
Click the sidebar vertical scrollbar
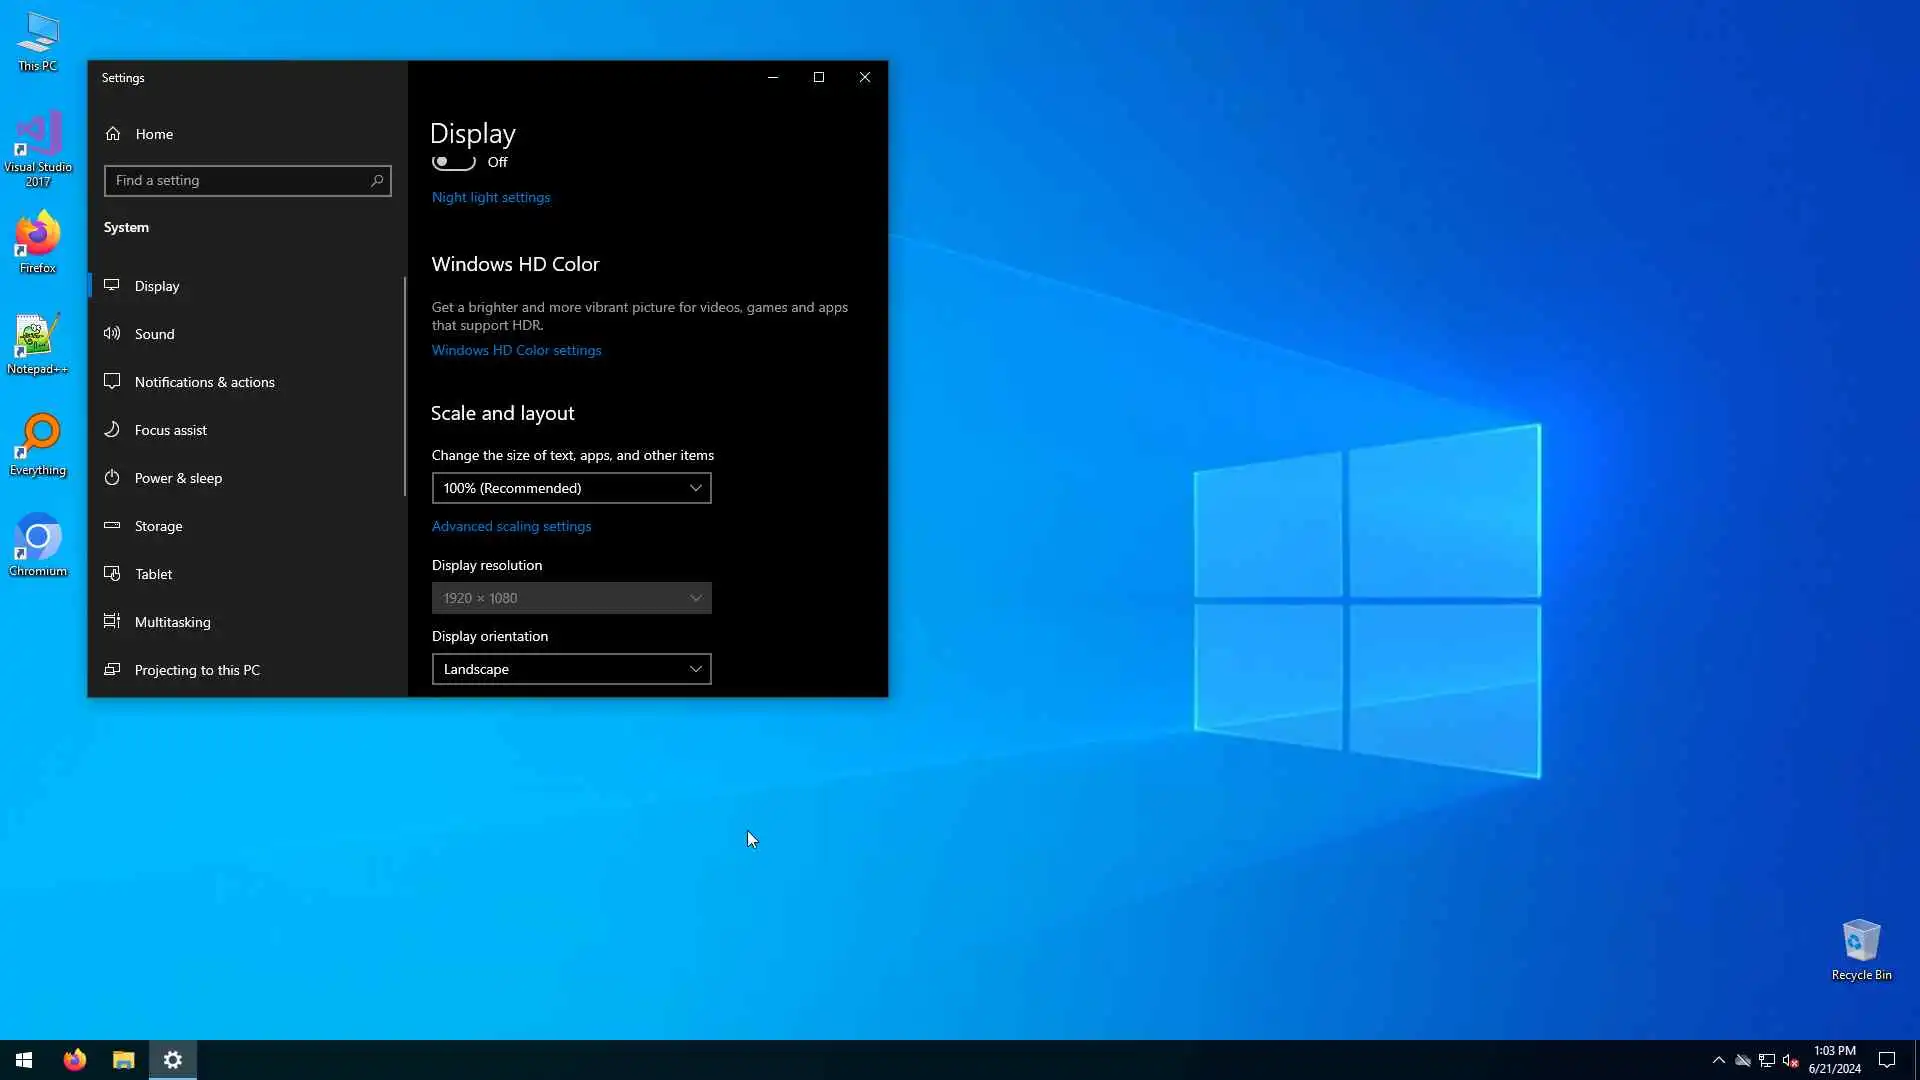point(405,386)
